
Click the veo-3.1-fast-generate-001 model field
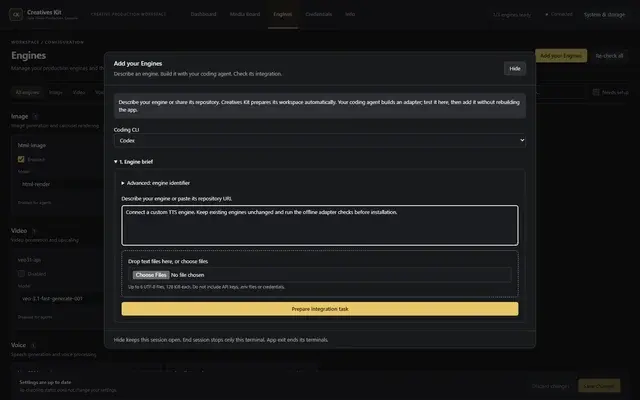click(x=61, y=299)
